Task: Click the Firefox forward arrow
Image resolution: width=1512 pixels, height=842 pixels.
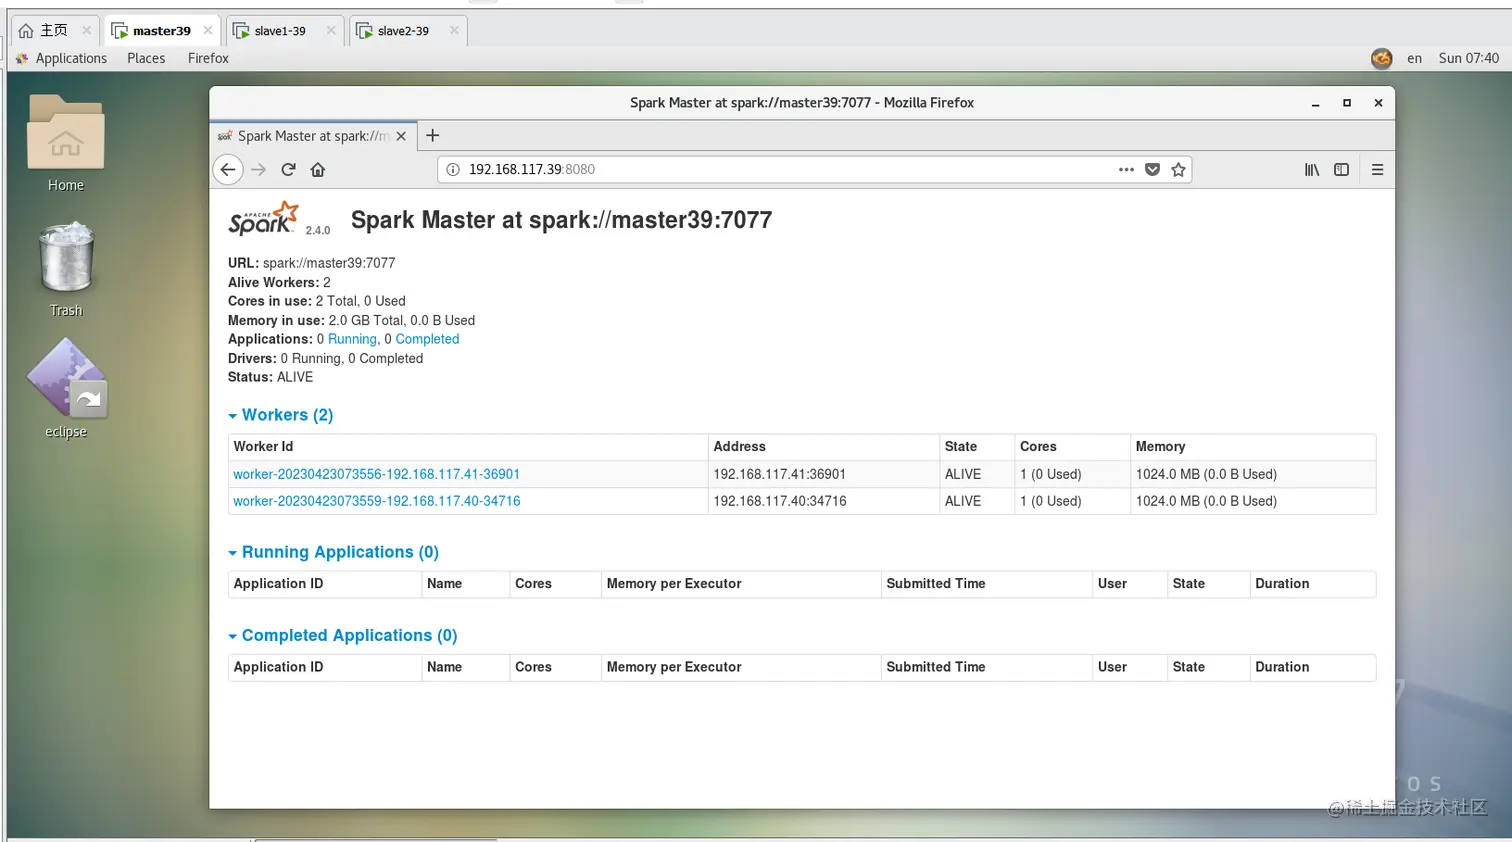Action: tap(259, 170)
